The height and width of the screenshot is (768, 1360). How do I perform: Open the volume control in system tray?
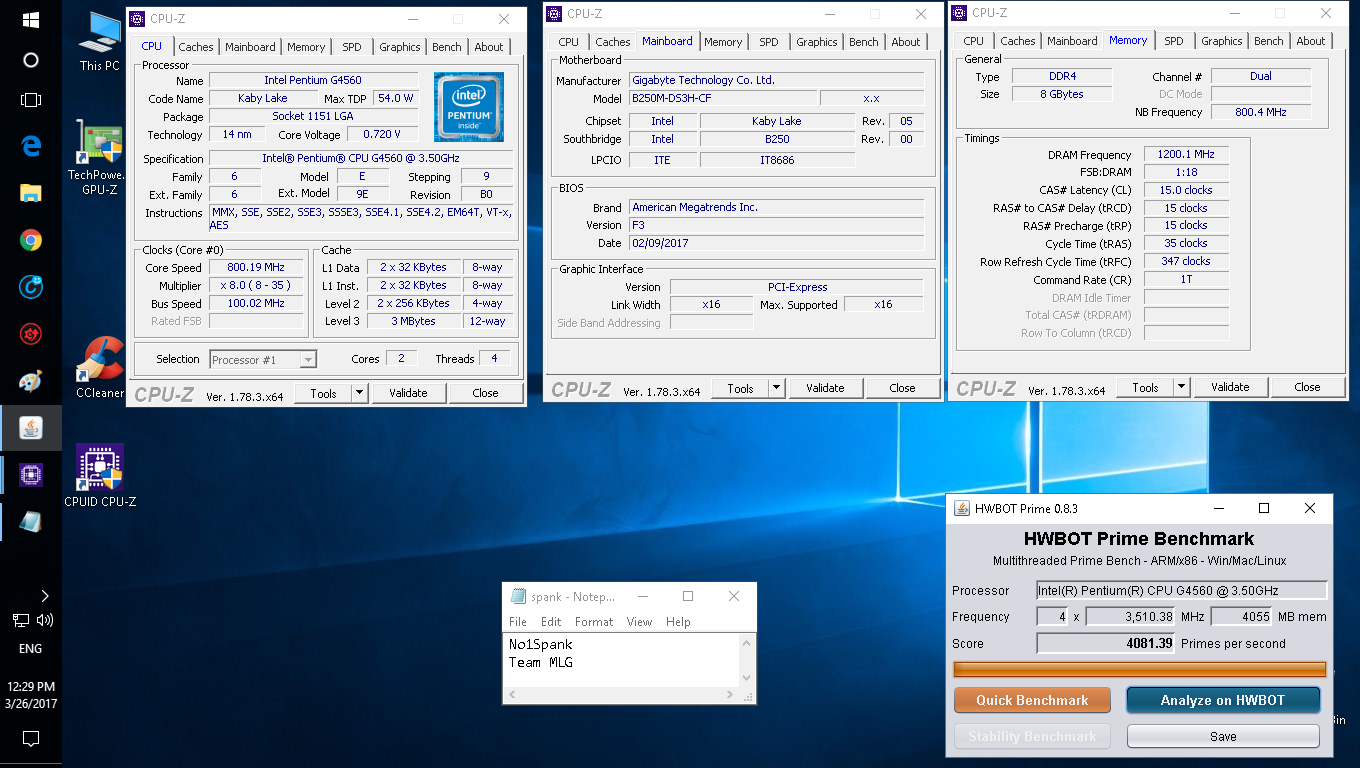tap(44, 620)
